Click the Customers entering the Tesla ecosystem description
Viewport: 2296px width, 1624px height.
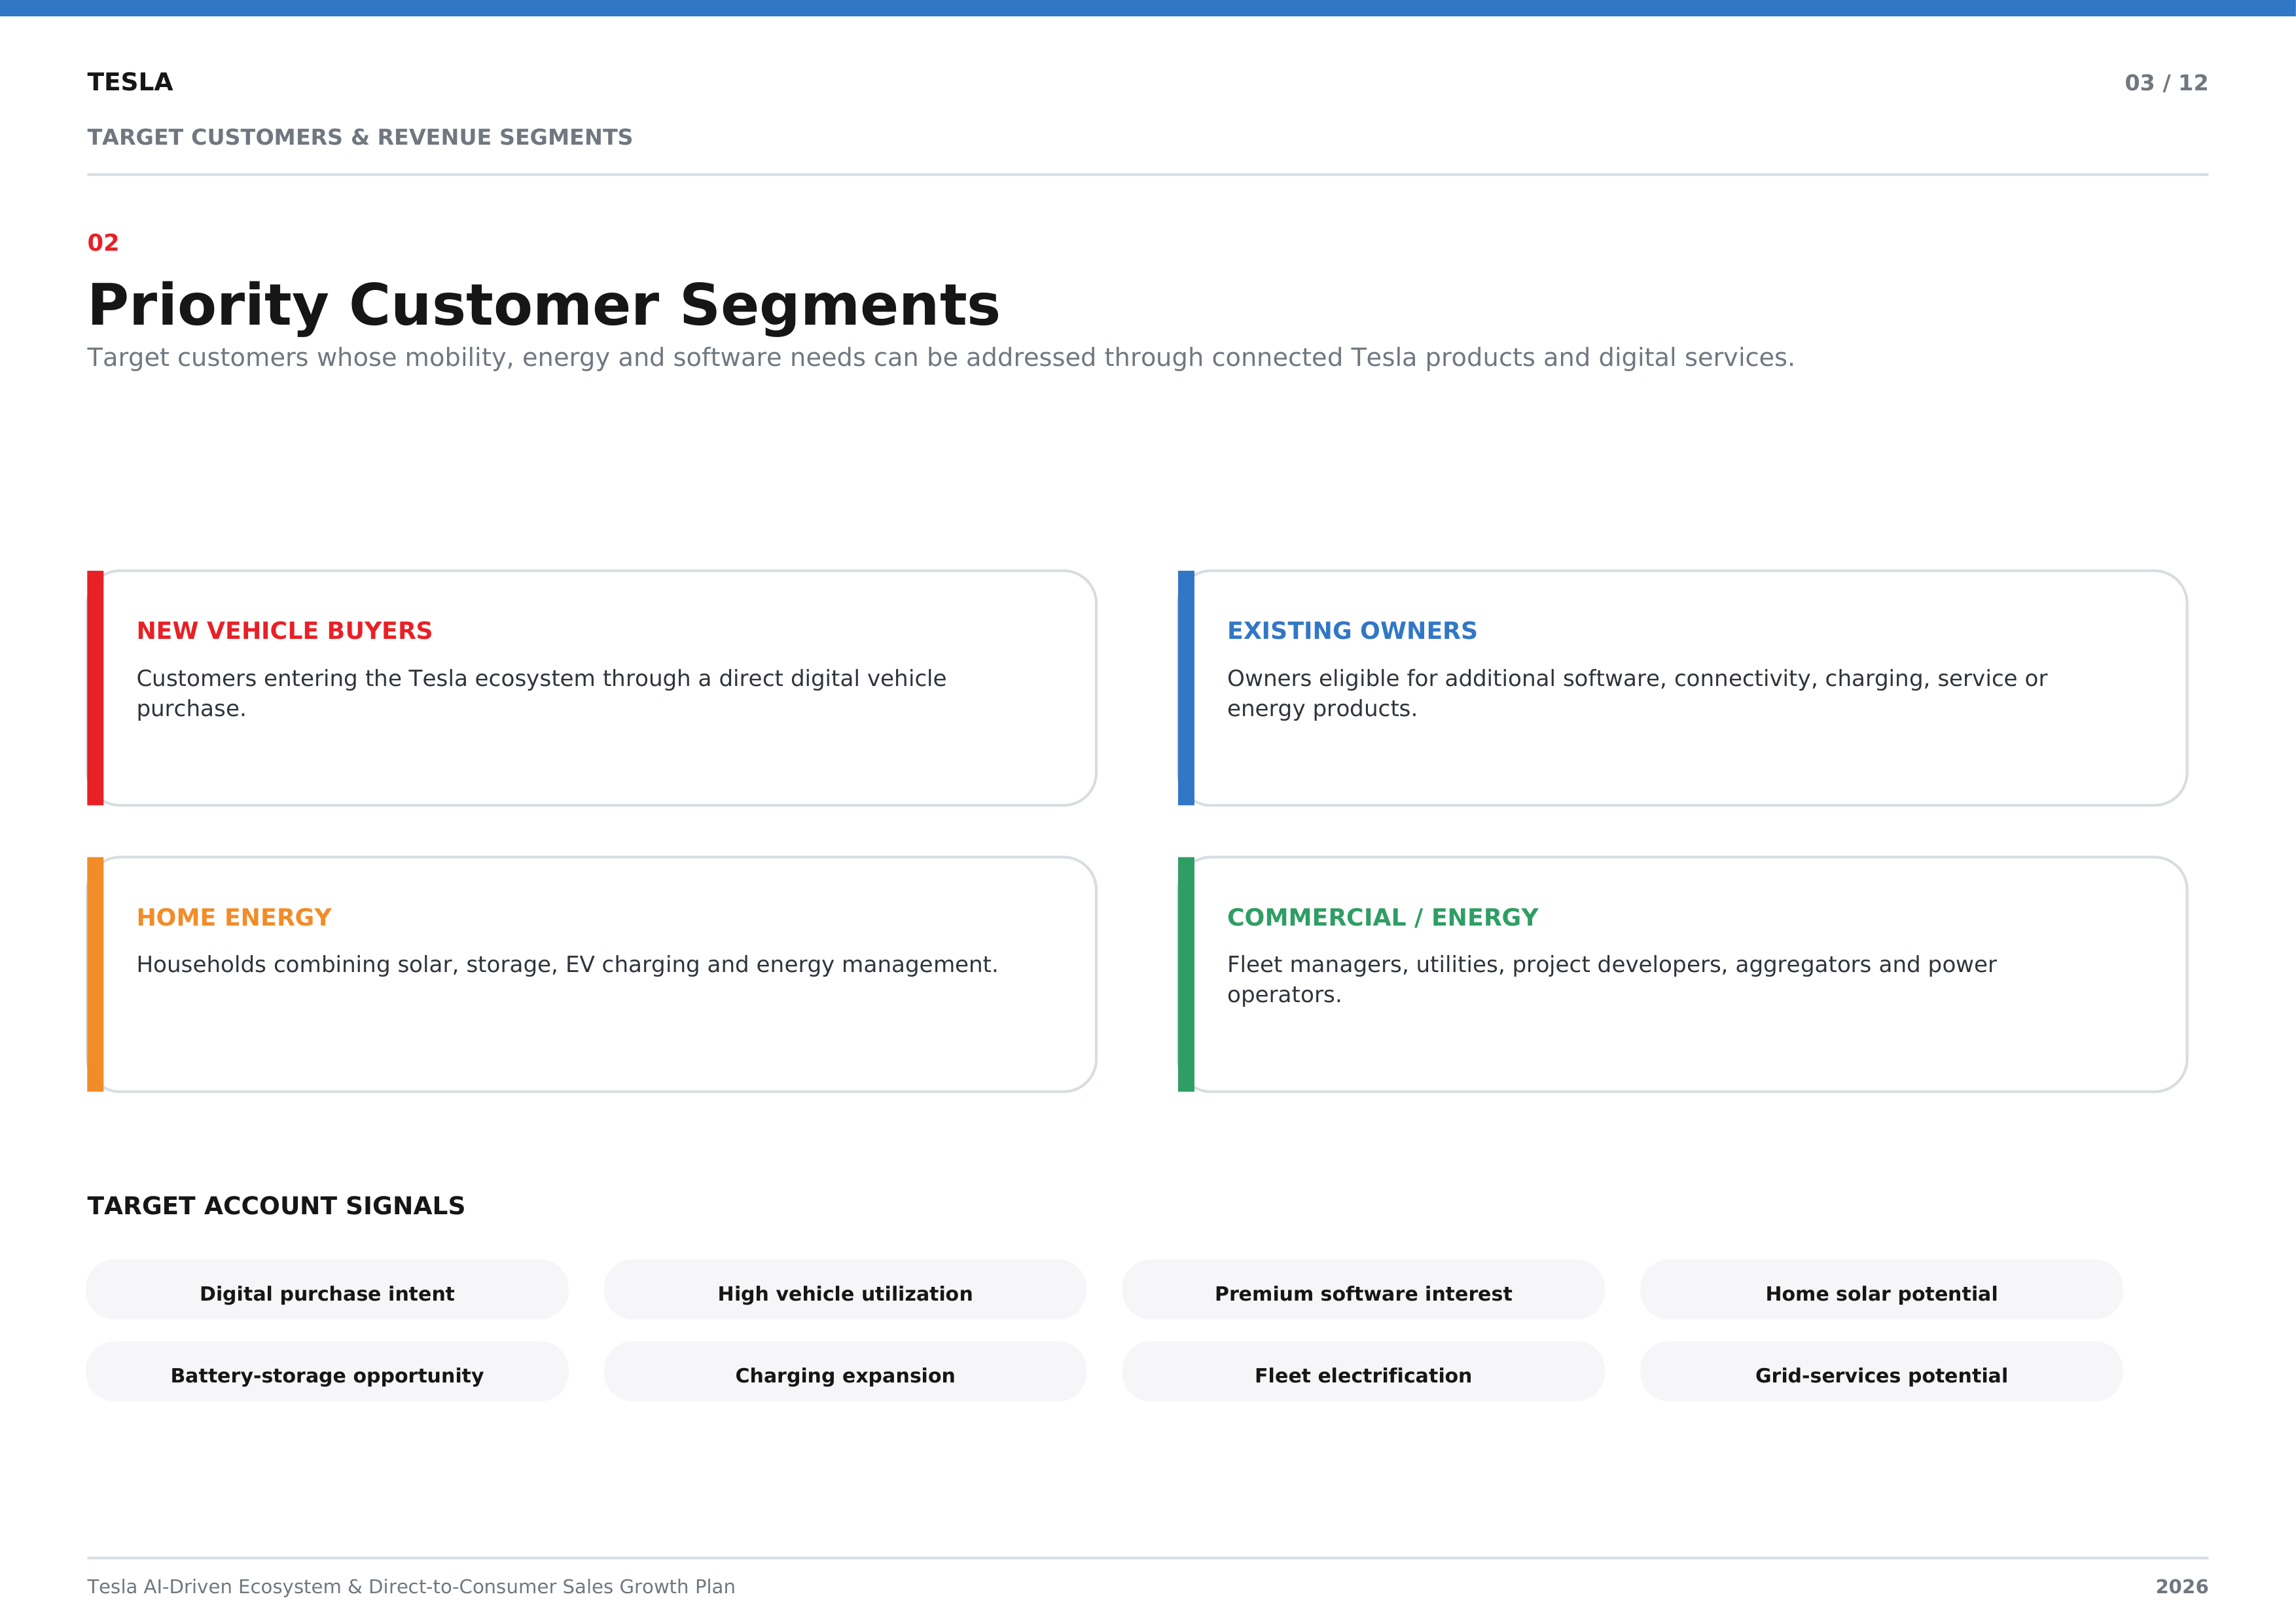point(541,693)
